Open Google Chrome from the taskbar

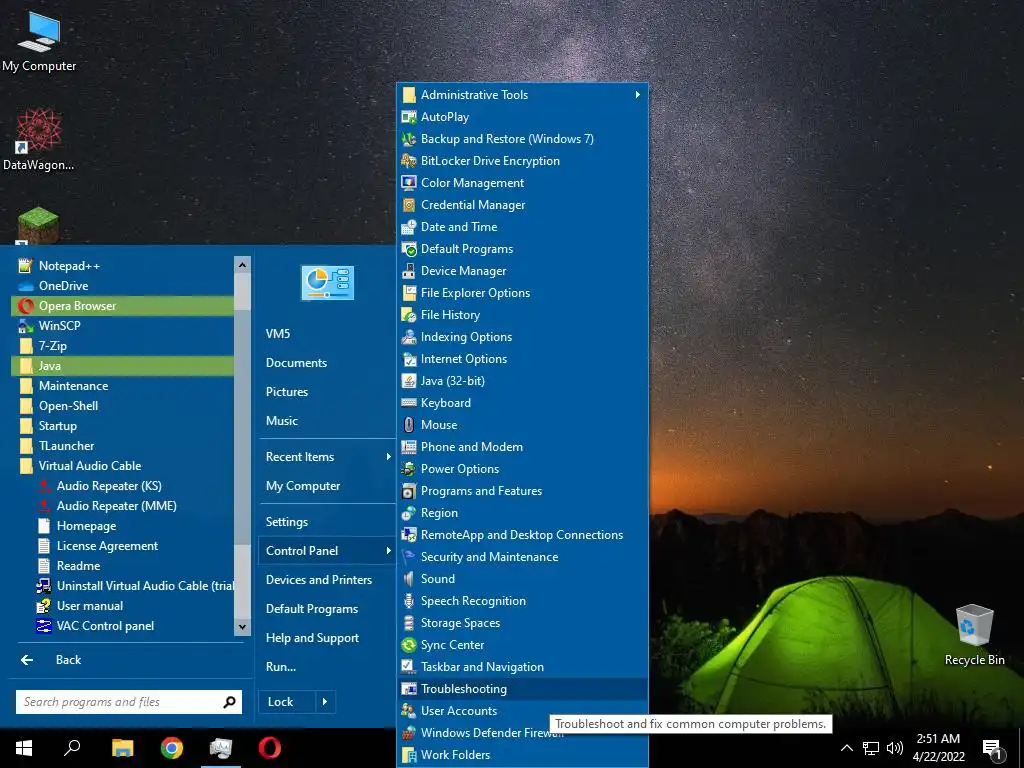(172, 748)
